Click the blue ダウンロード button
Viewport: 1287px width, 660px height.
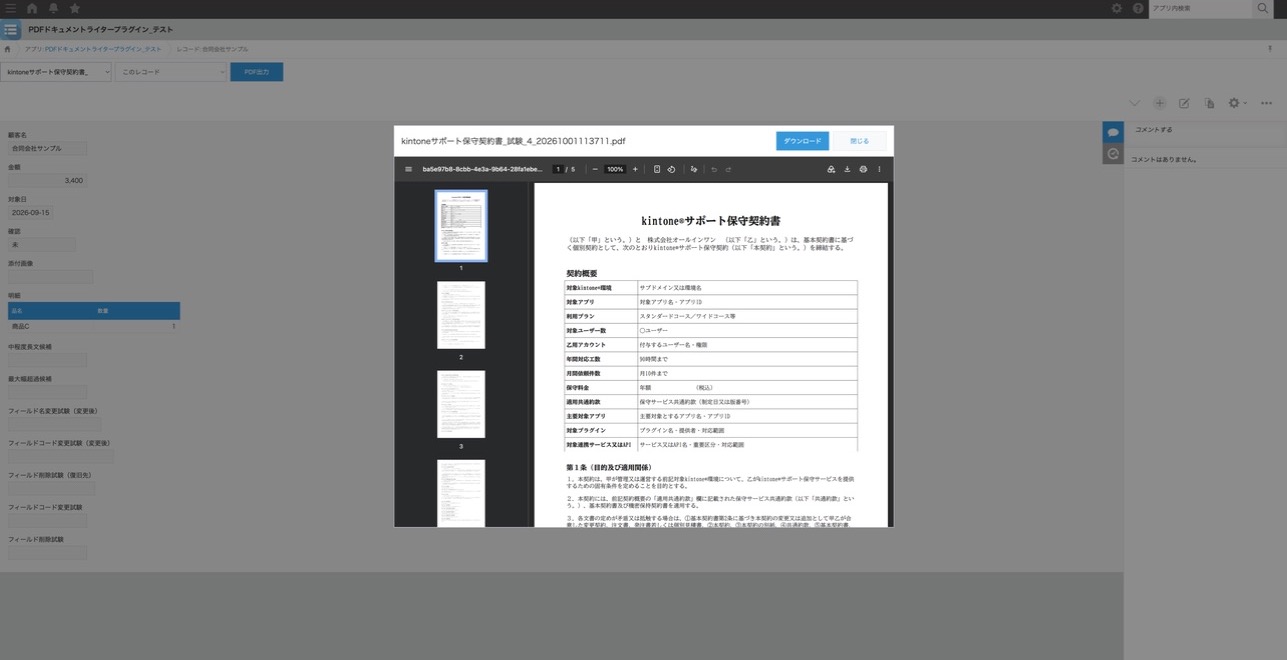point(802,141)
